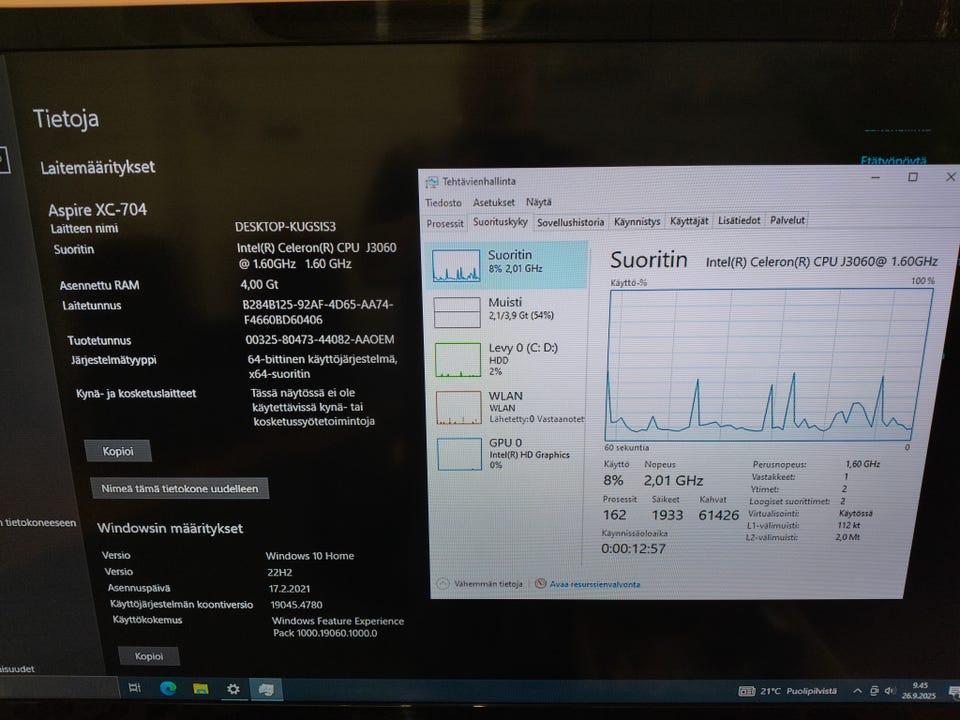Click the Laitemääritykset section heading
Viewport: 960px width, 720px height.
[x=97, y=167]
